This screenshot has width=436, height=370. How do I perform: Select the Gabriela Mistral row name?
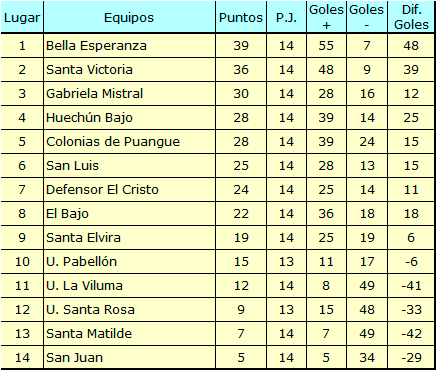(95, 94)
